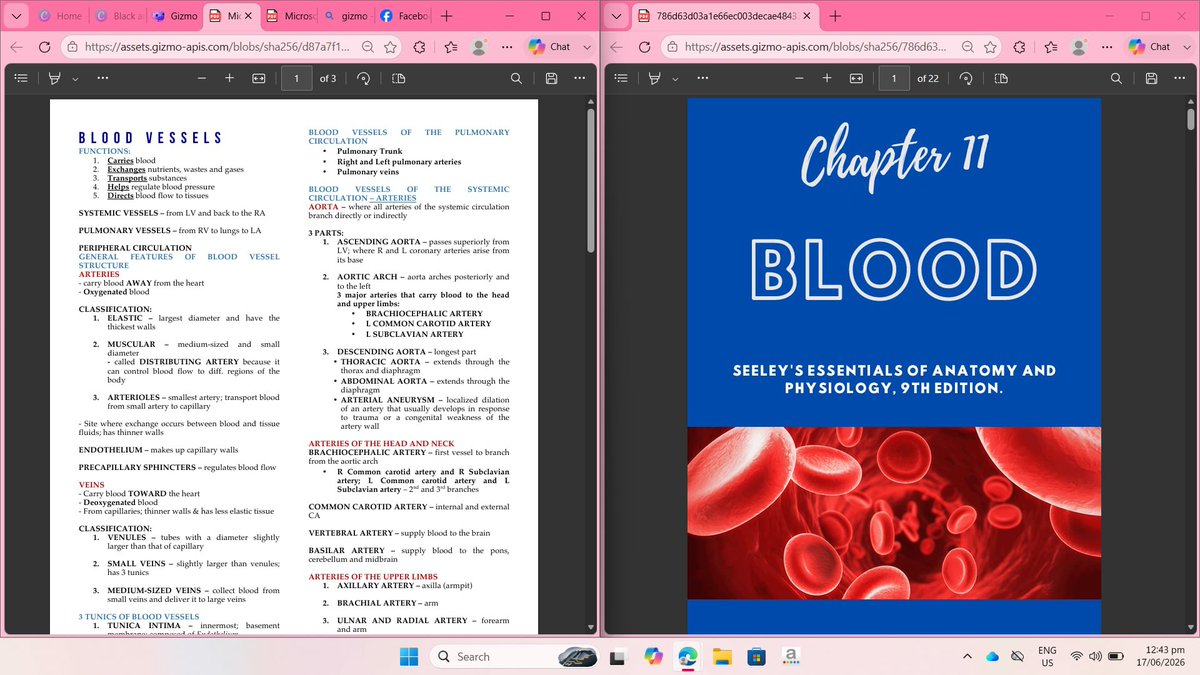Click address bar zoom icon in left browser

point(367,47)
